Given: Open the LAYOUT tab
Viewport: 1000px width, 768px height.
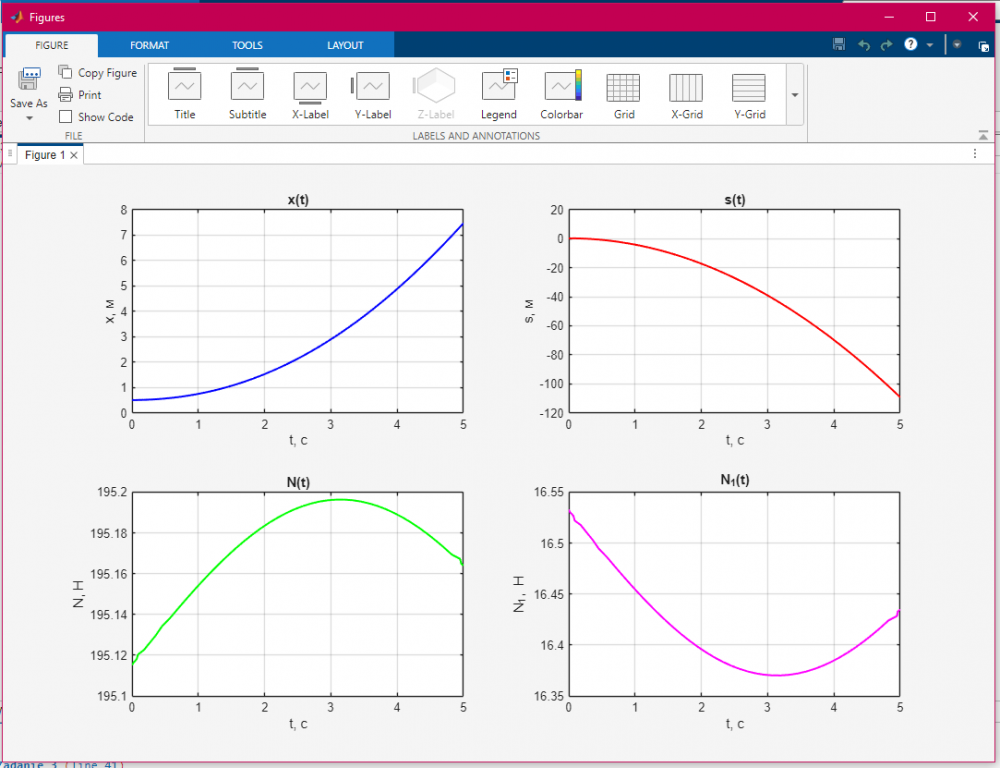Looking at the screenshot, I should coord(345,45).
